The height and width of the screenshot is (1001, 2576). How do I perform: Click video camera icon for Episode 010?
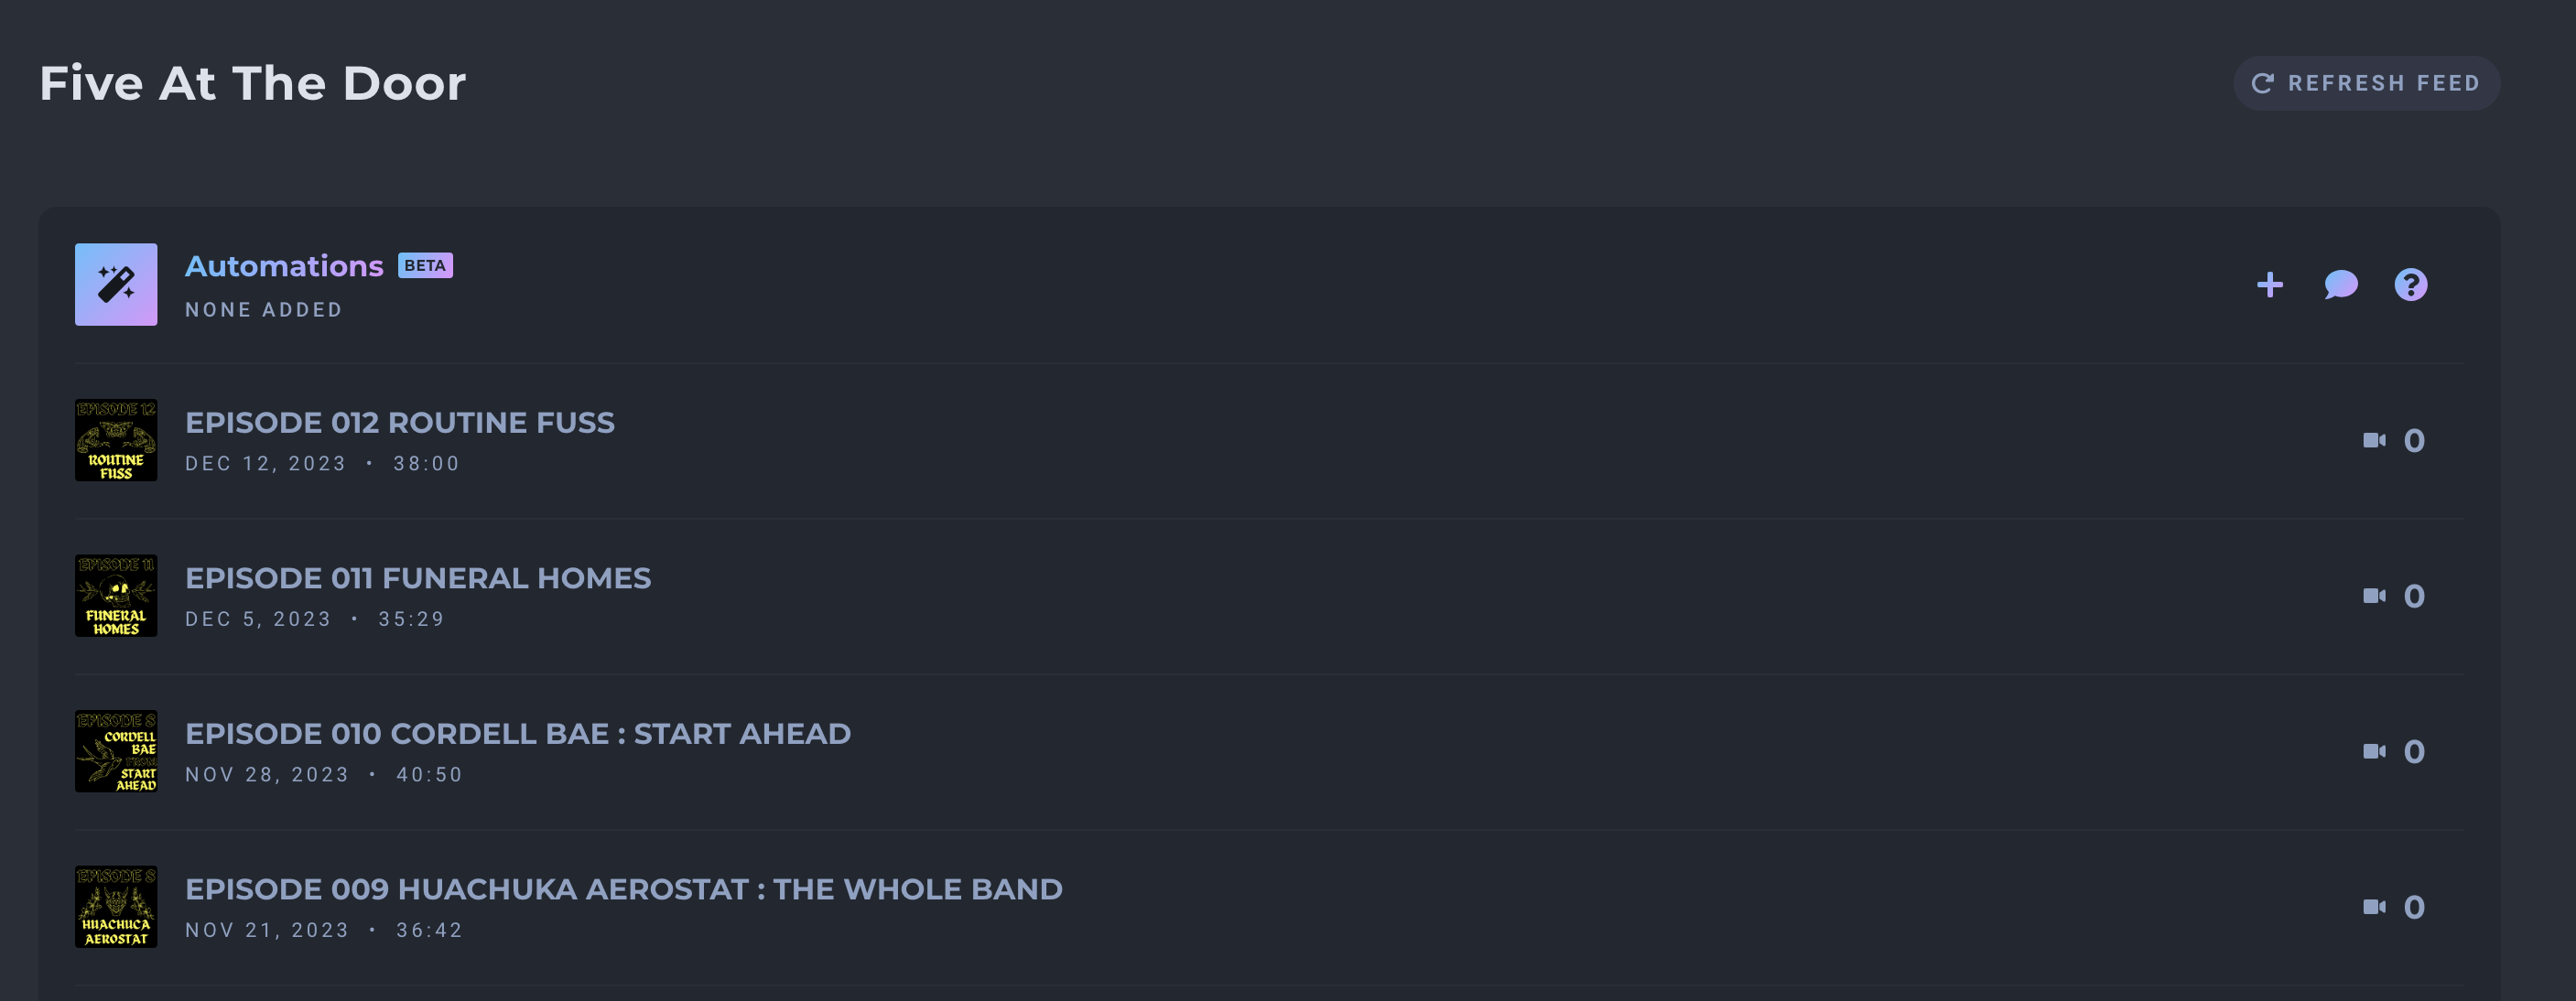tap(2374, 751)
